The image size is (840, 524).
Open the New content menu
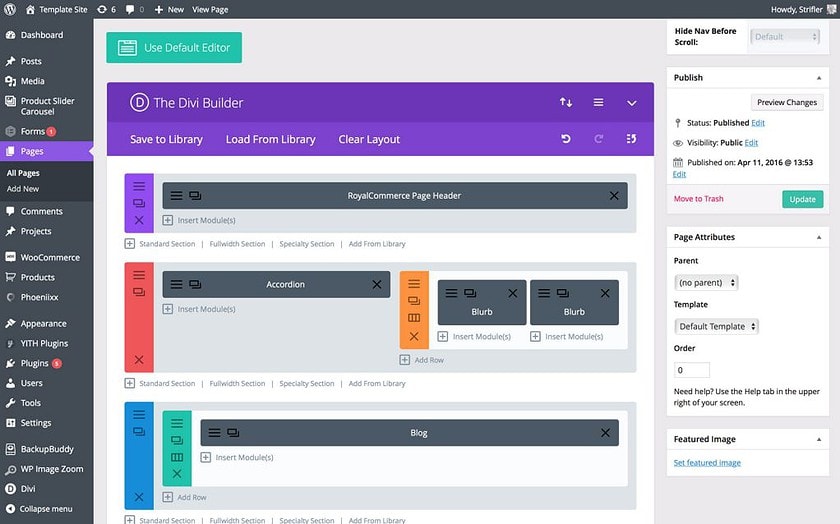pos(169,9)
